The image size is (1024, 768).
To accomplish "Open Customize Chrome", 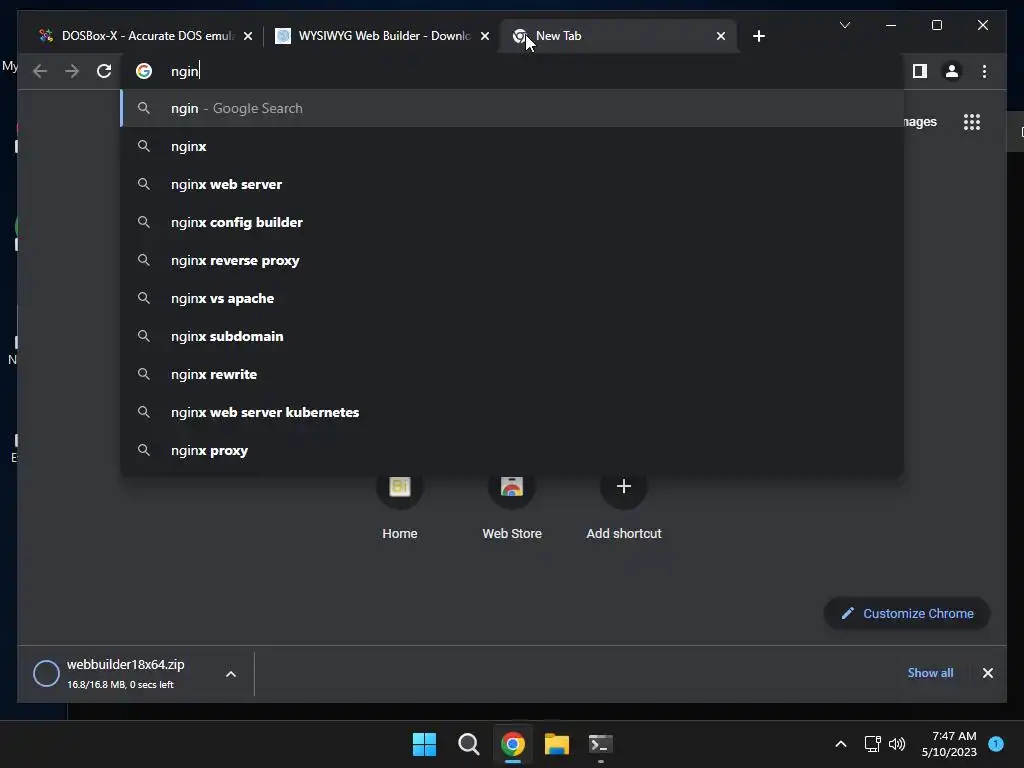I will [x=907, y=613].
